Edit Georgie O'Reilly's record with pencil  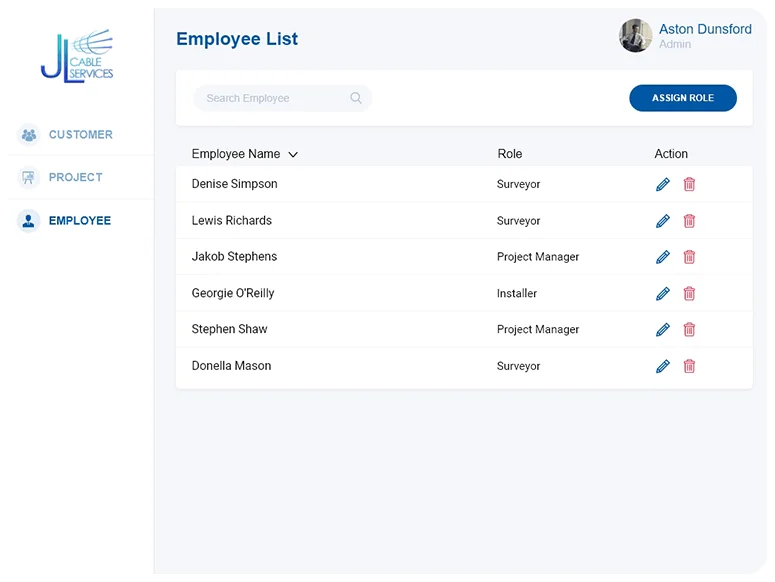(662, 293)
